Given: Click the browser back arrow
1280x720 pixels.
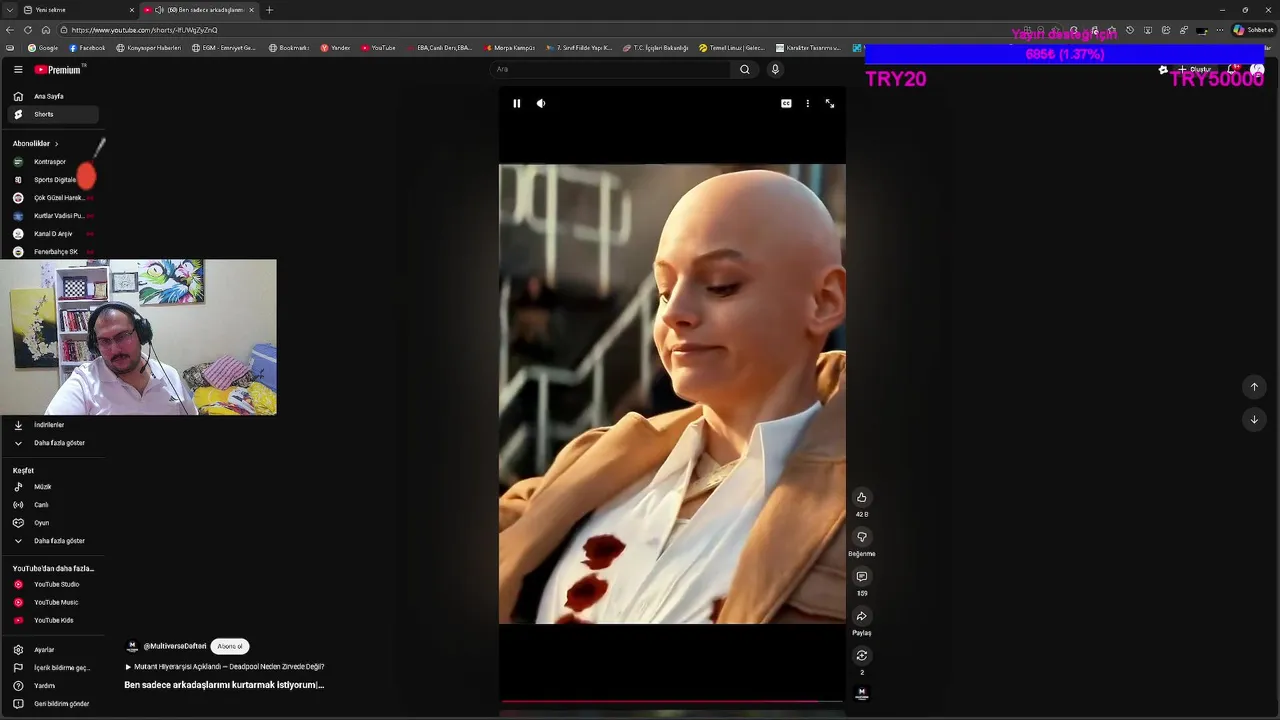Looking at the screenshot, I should [x=10, y=30].
